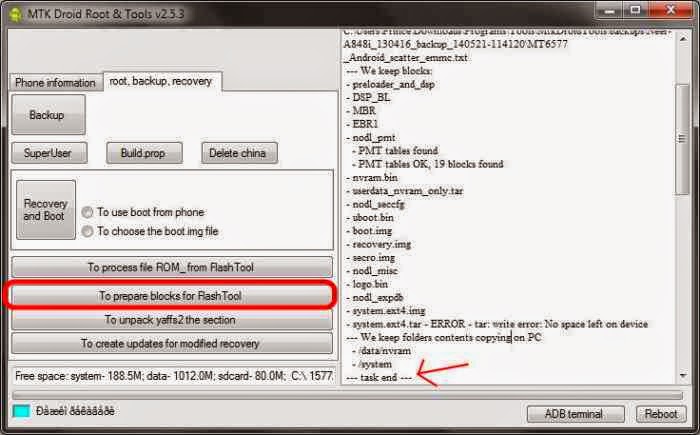The width and height of the screenshot is (700, 435).
Task: Click the cyan status color indicator
Action: (x=21, y=411)
